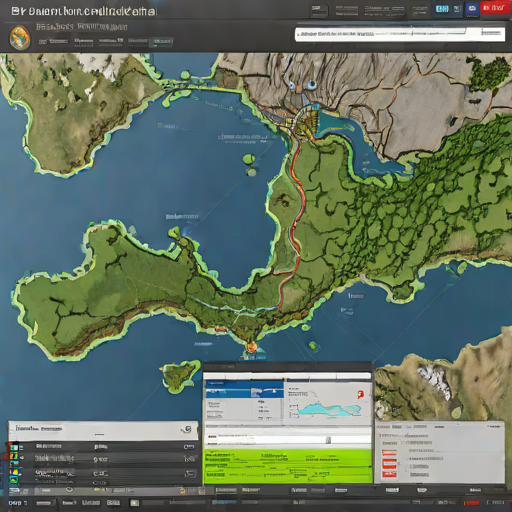Click the teal area chart thumbnail

[329, 410]
